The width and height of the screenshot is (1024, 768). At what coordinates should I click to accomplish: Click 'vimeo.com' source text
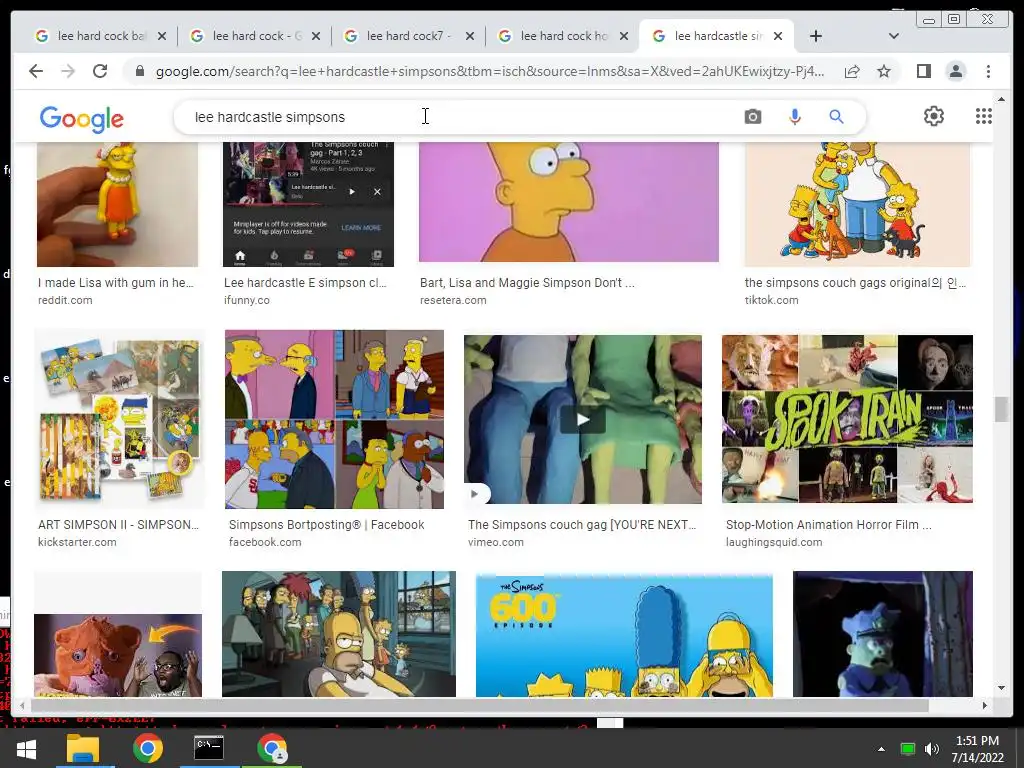[495, 542]
